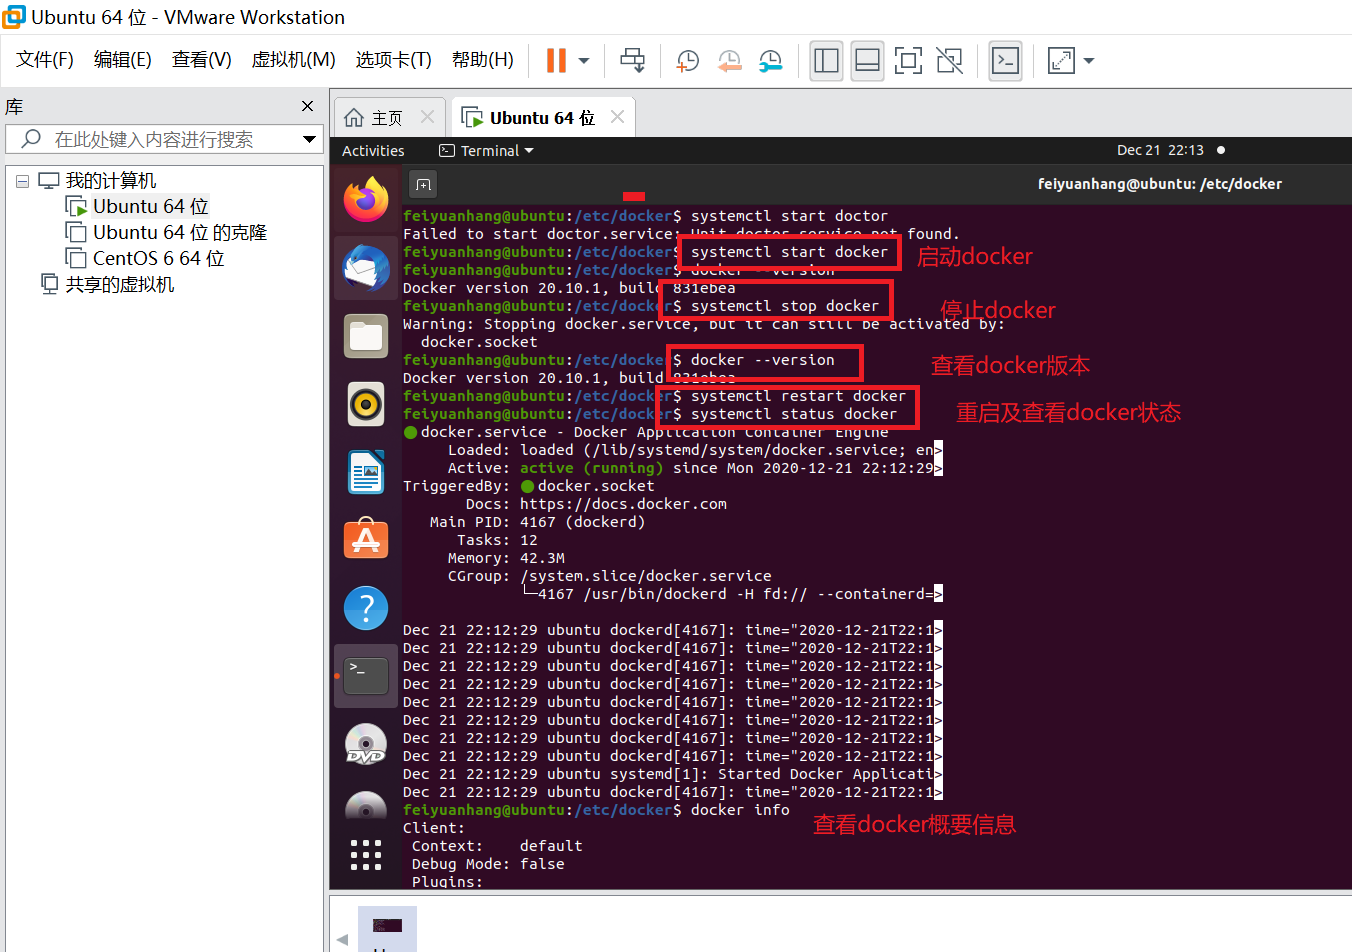Launch Thunderbird Mail from the dock
The image size is (1352, 952).
pos(366,268)
